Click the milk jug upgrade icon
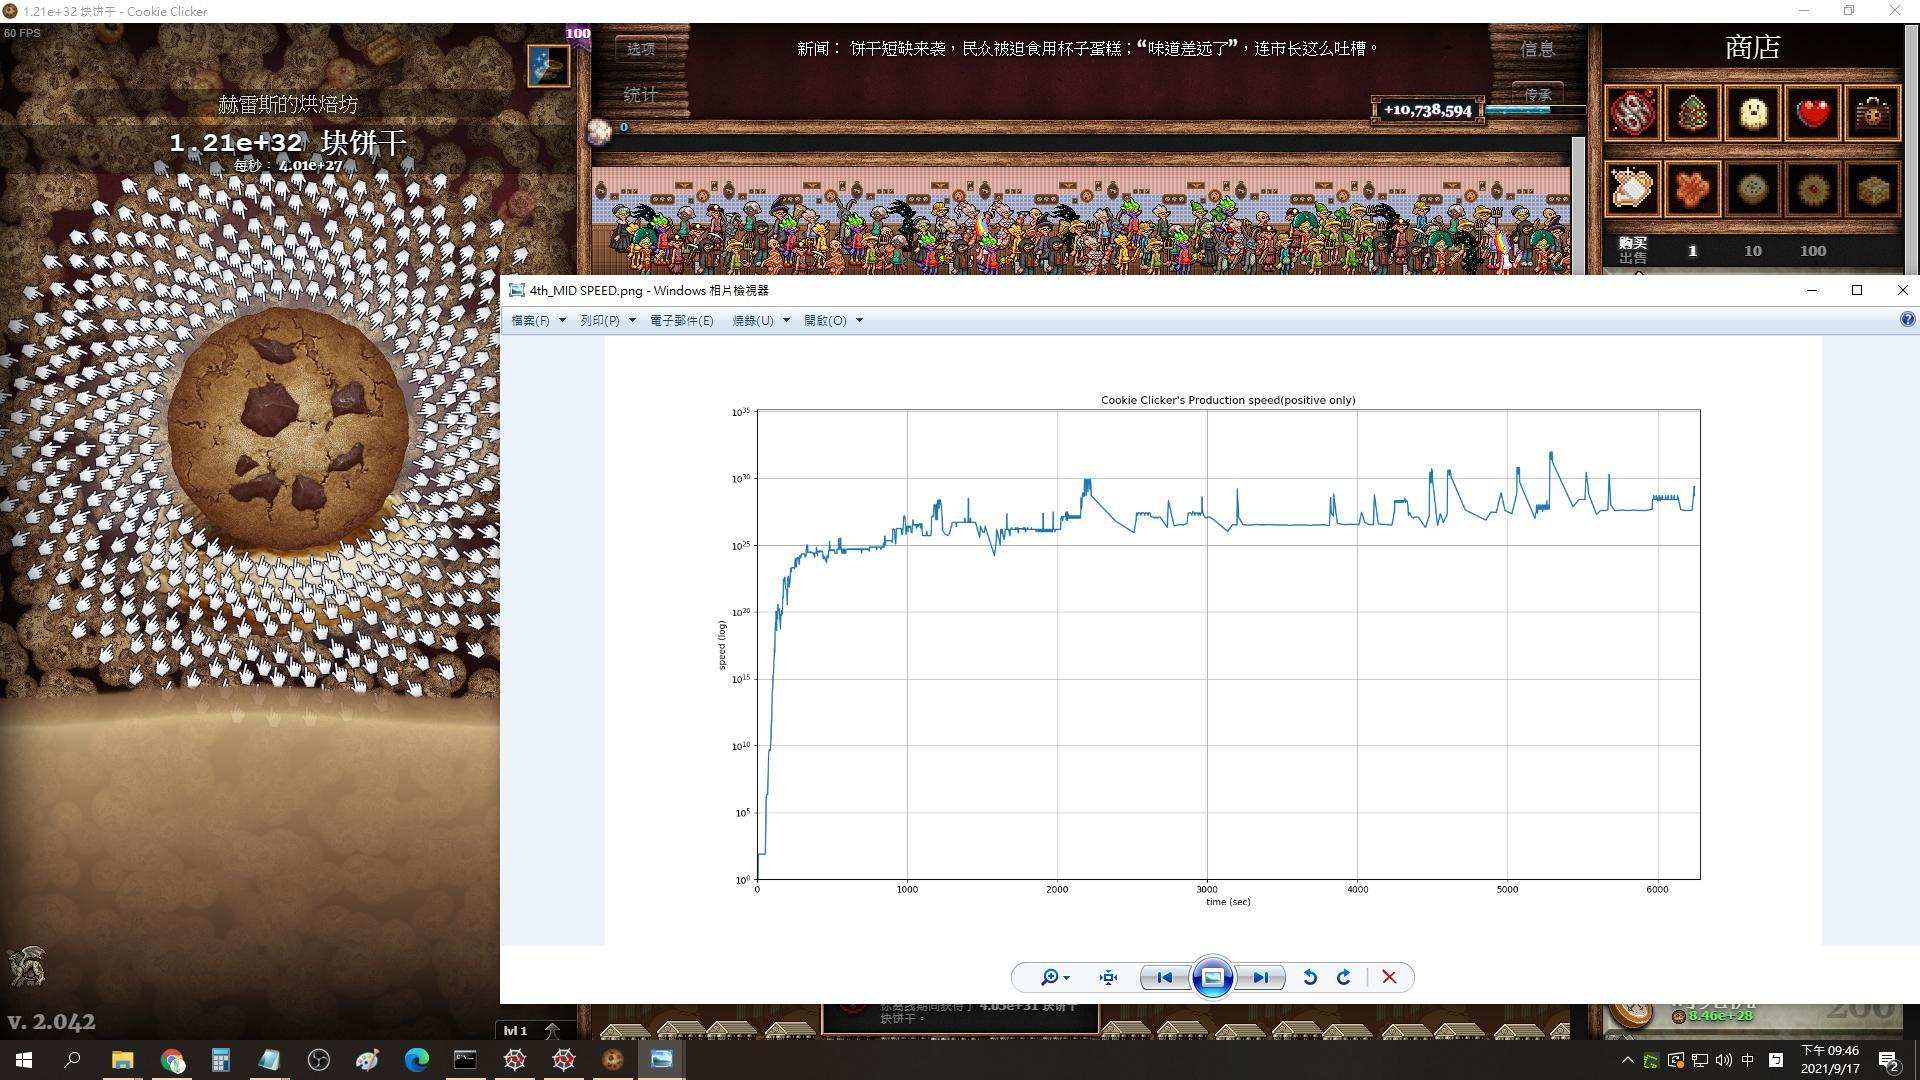 1632,189
